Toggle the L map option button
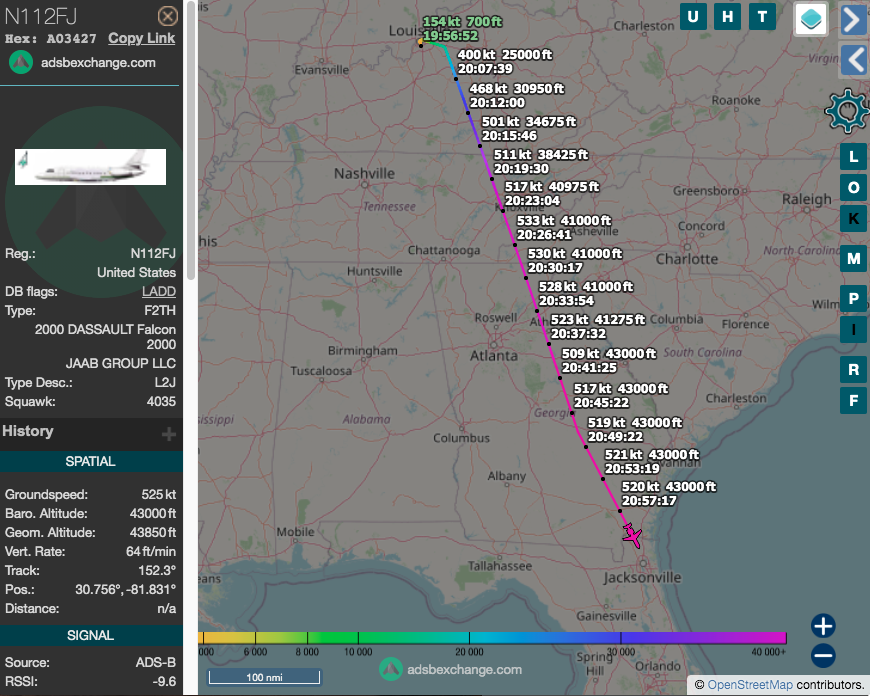 853,157
